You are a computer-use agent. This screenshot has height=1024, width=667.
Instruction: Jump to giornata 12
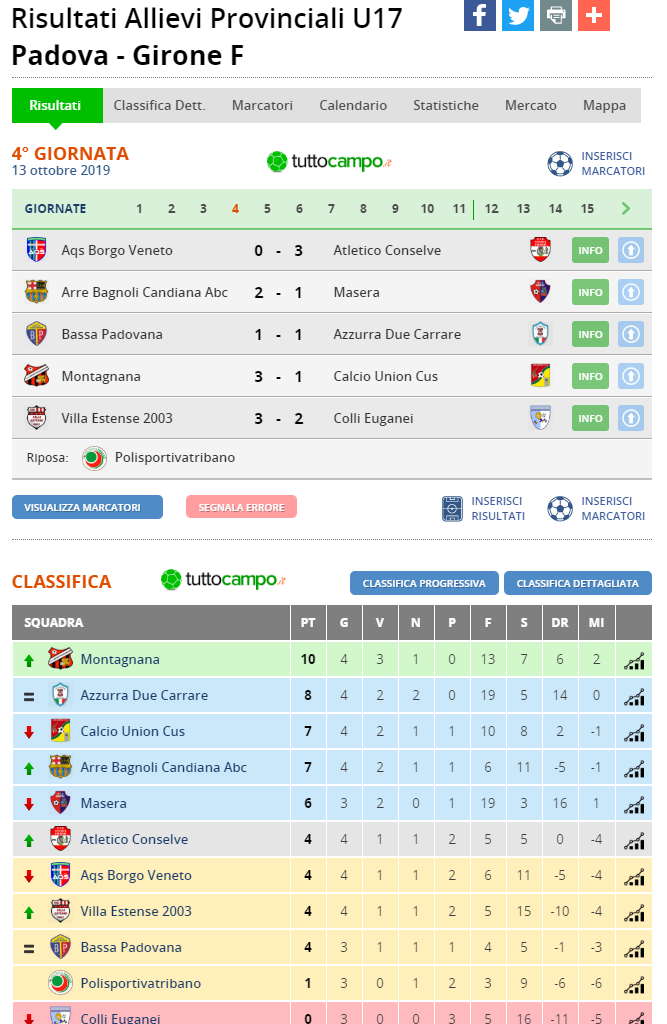(491, 208)
